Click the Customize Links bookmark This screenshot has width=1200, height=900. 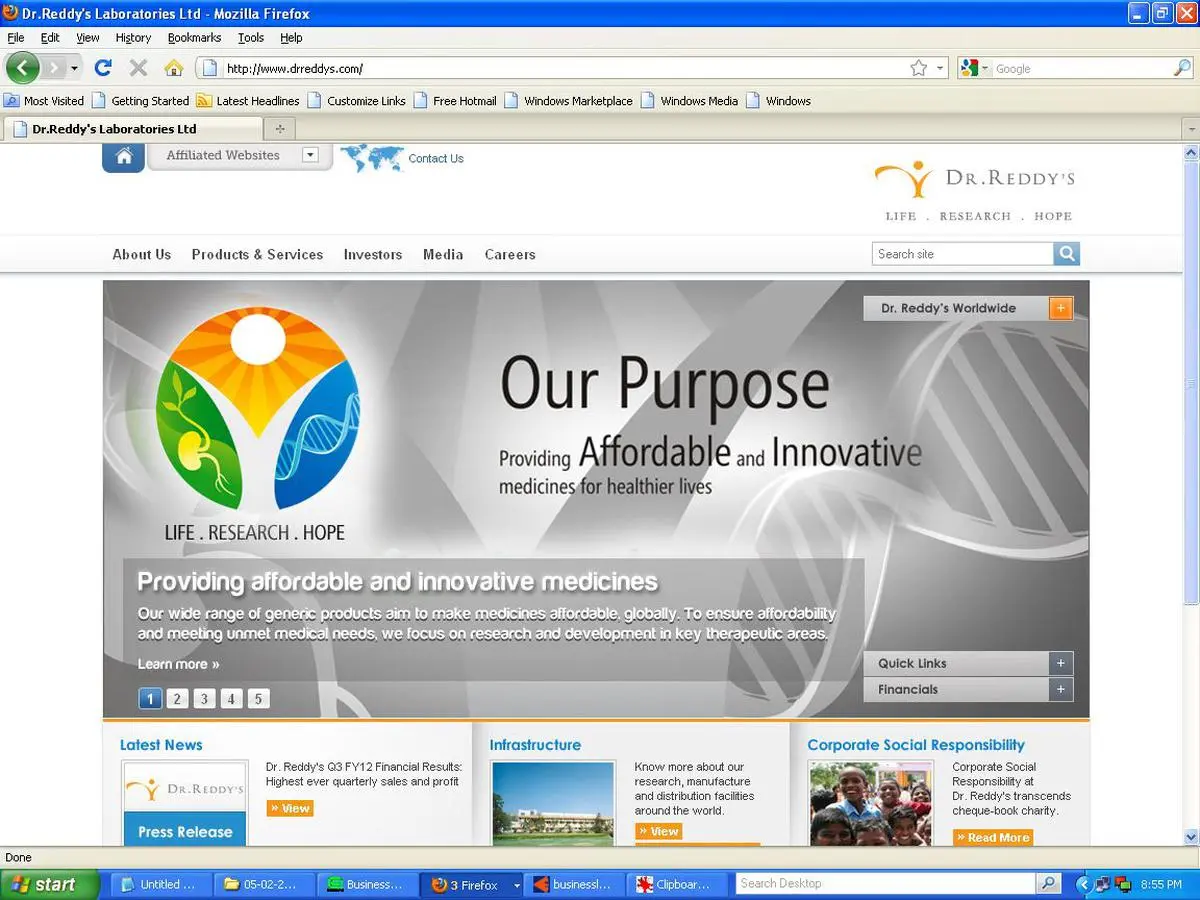[x=357, y=101]
